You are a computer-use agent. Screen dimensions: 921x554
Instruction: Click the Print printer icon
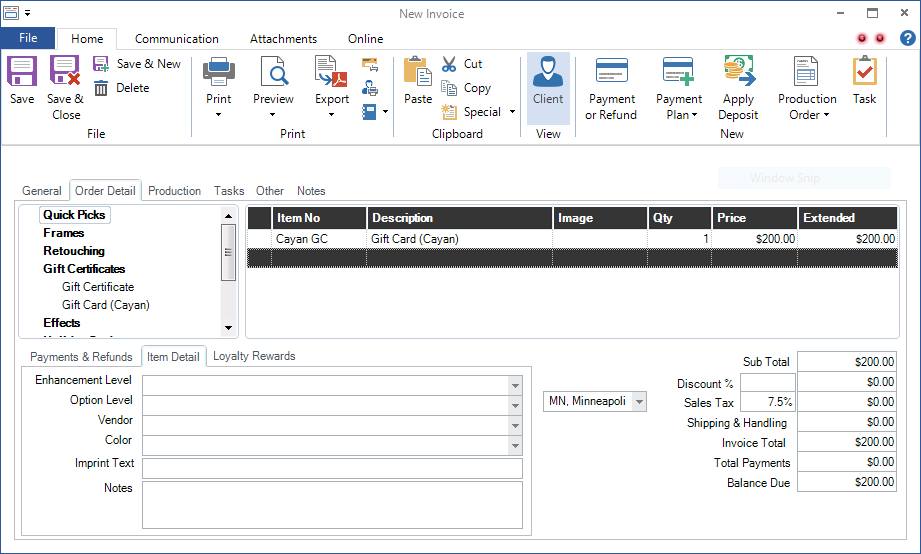pos(219,71)
